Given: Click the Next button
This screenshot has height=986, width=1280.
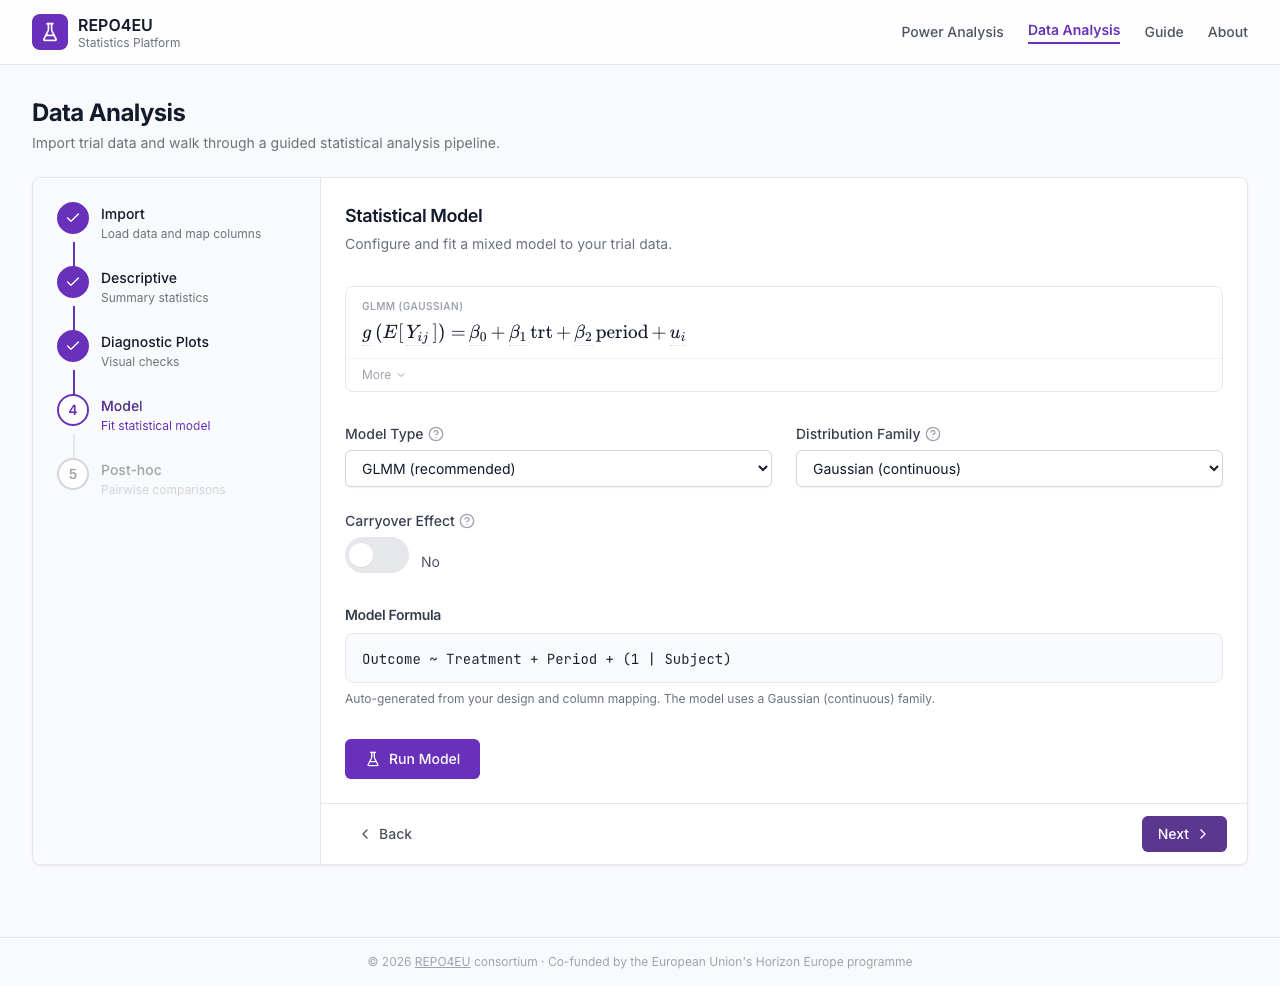Looking at the screenshot, I should pos(1184,834).
